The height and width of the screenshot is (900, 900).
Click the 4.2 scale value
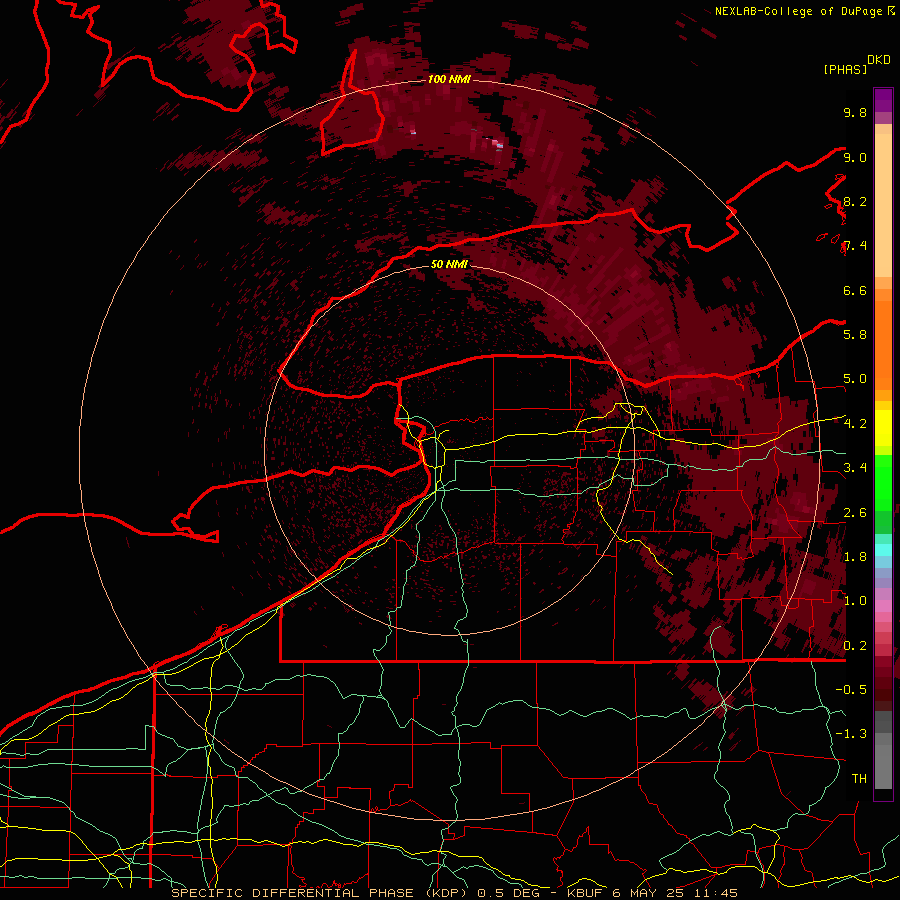[855, 424]
